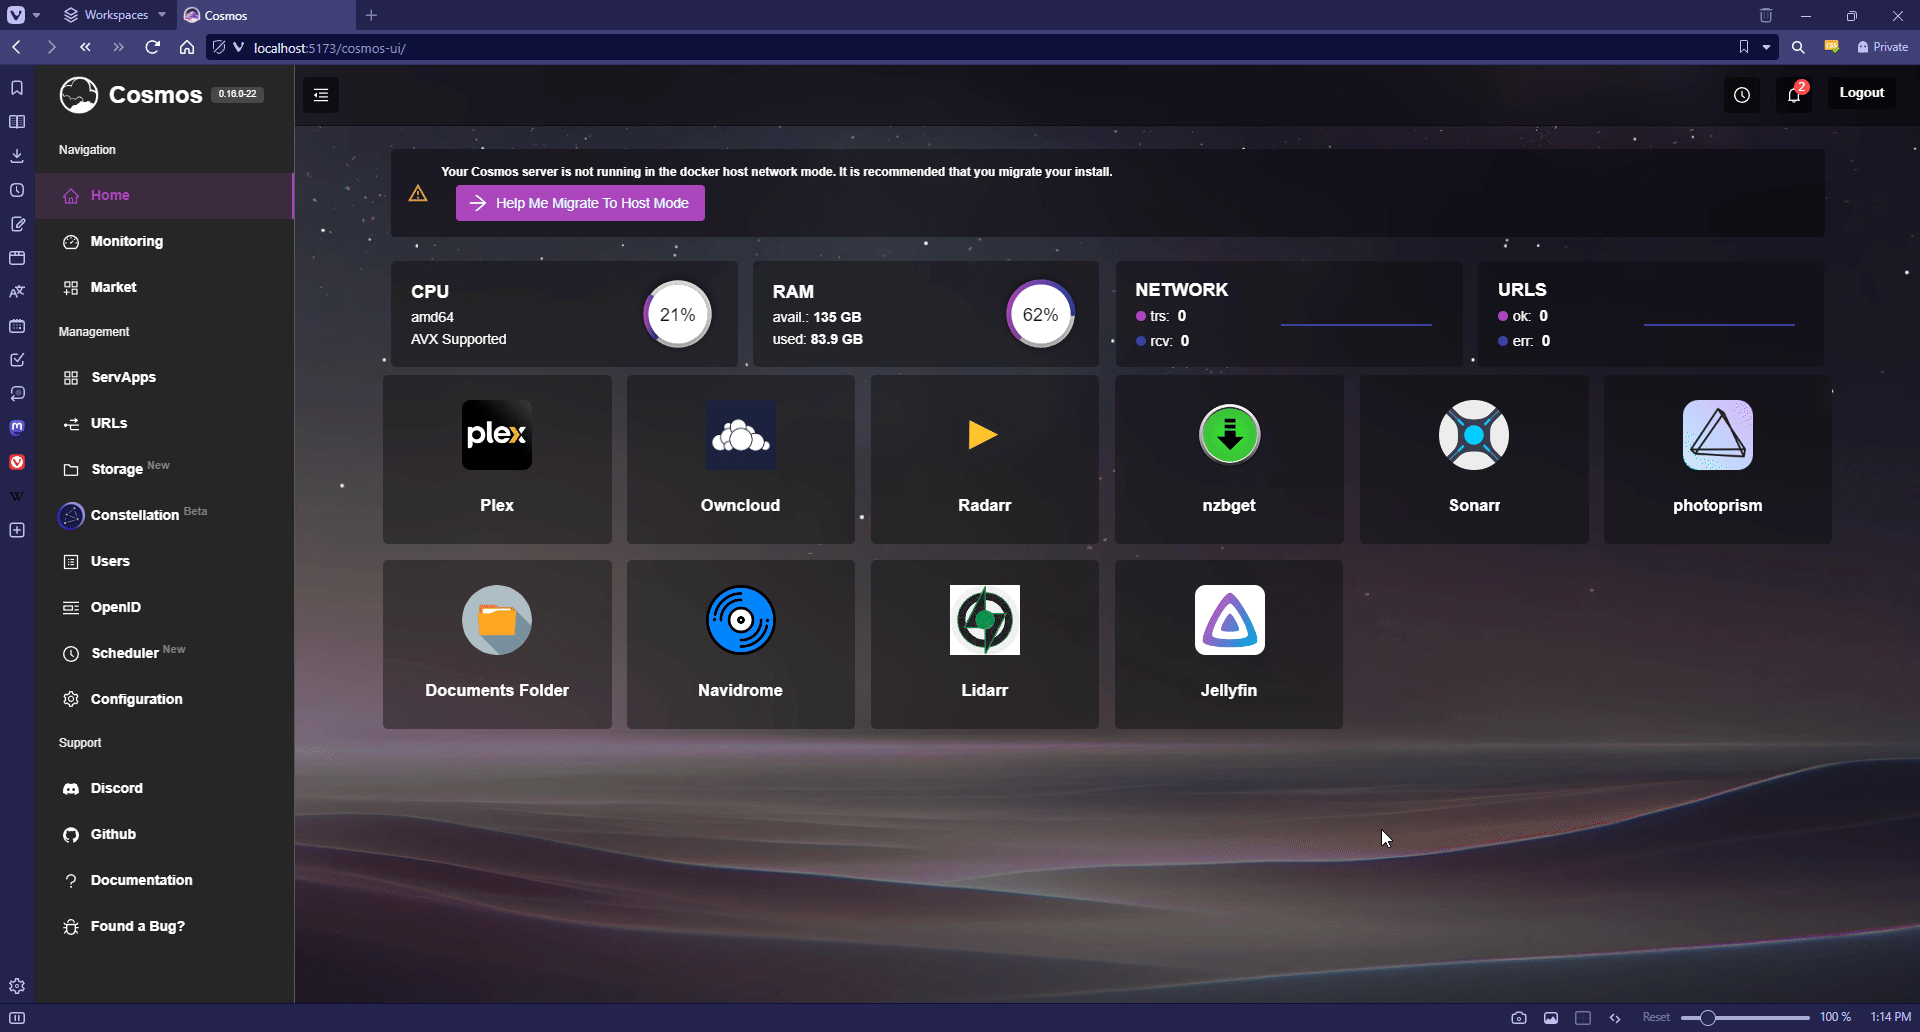Open the Cosmos header clock icon
The height and width of the screenshot is (1032, 1920).
pos(1742,95)
